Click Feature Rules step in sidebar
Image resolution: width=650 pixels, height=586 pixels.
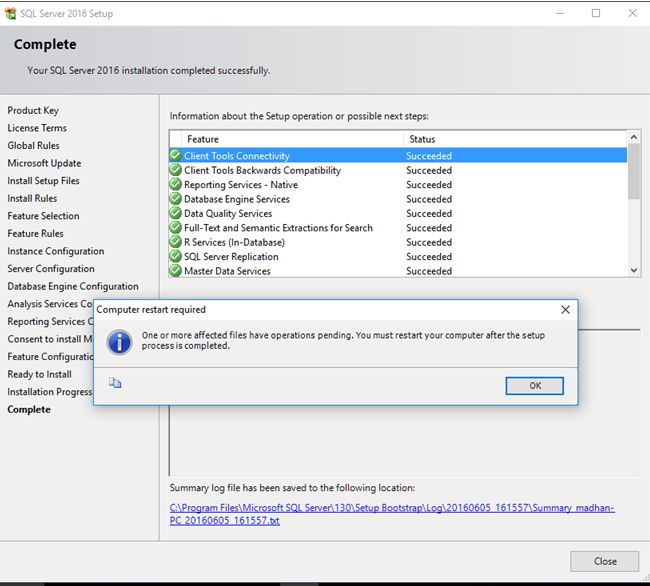[x=35, y=234]
